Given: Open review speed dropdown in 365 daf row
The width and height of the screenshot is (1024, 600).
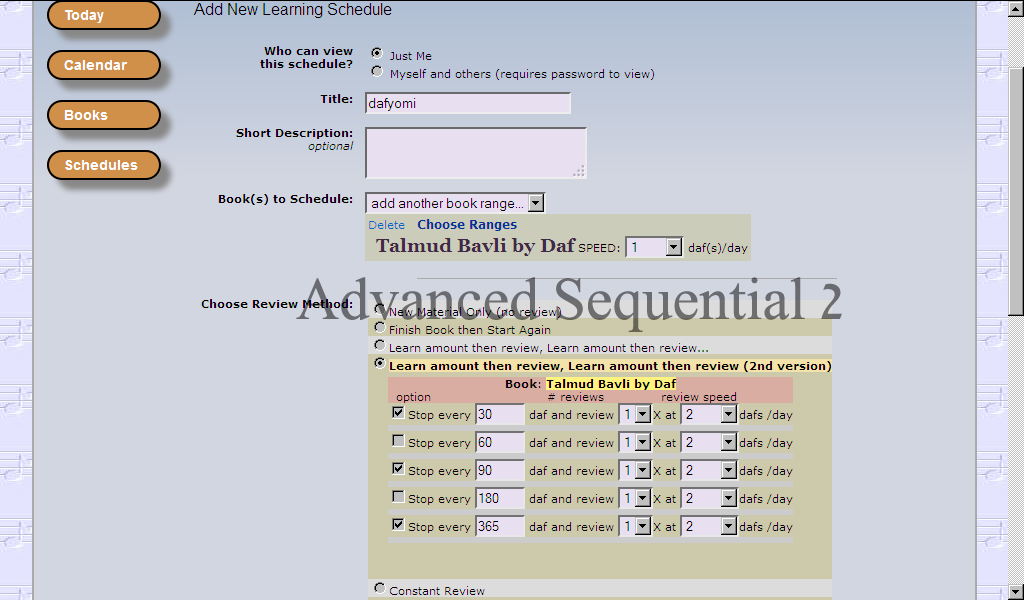Looking at the screenshot, I should [708, 526].
